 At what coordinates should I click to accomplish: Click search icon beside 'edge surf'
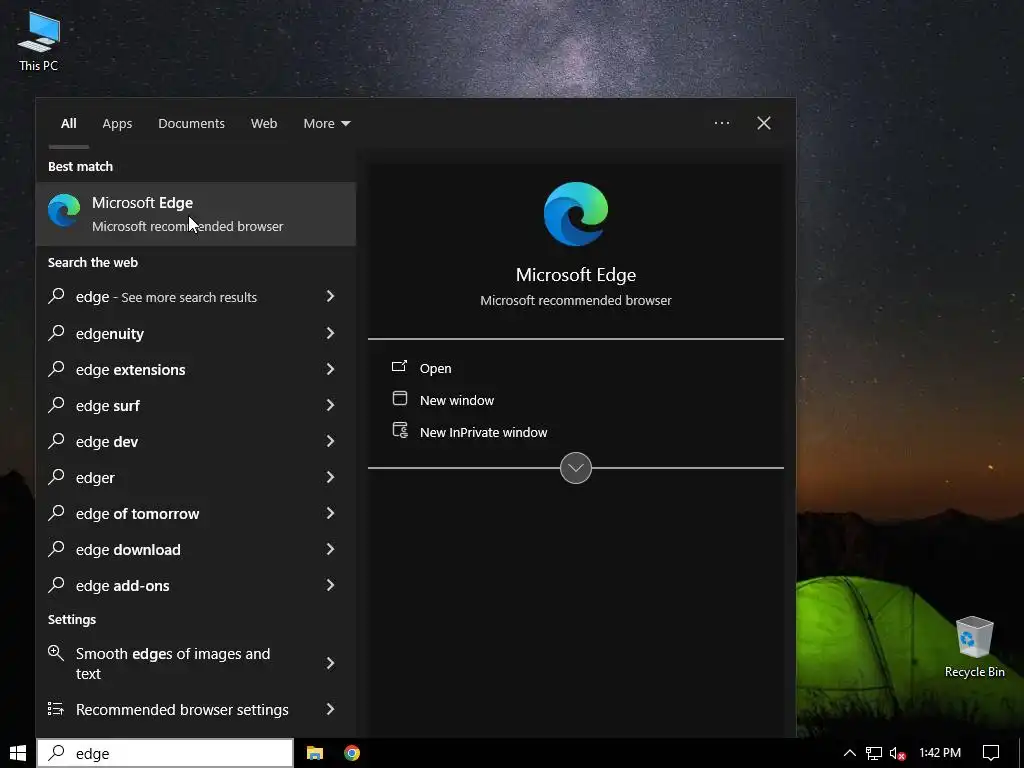(57, 404)
